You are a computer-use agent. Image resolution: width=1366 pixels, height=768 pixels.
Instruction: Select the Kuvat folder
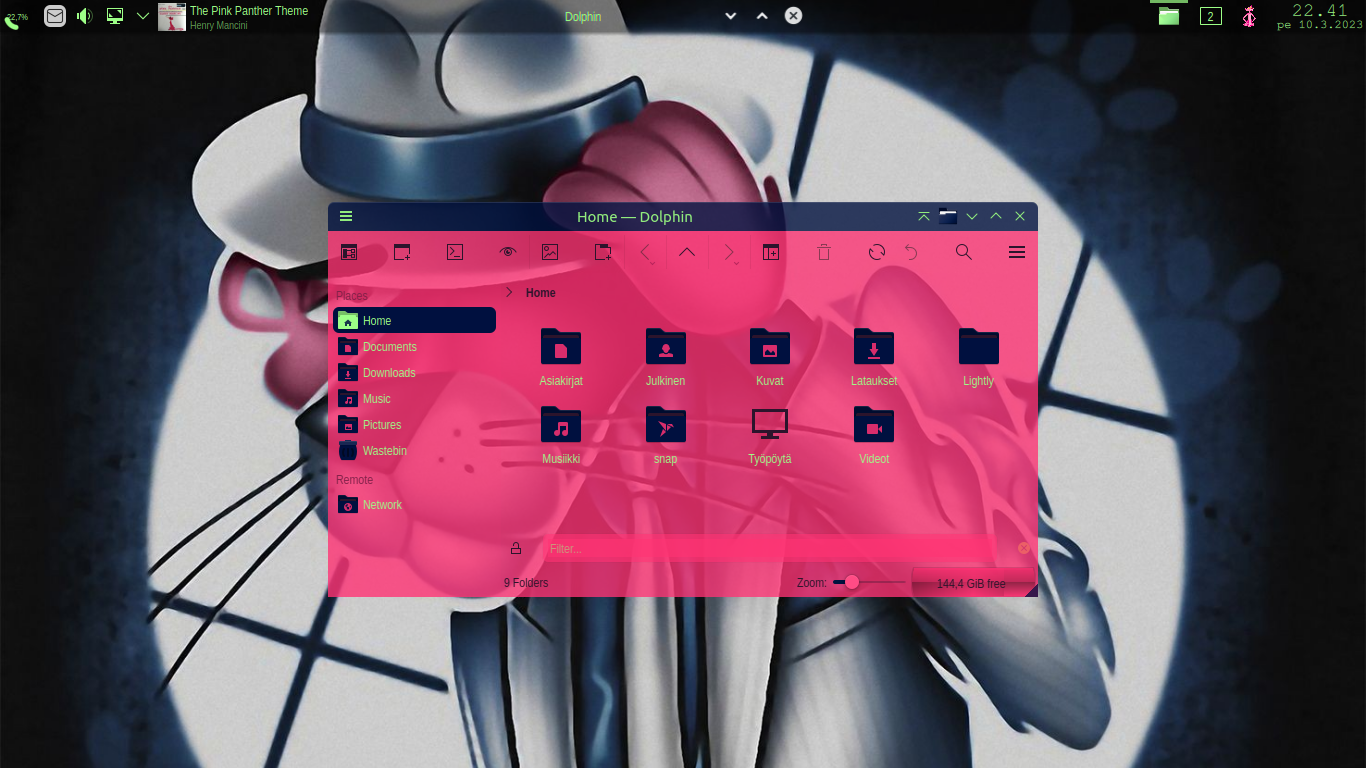(770, 358)
